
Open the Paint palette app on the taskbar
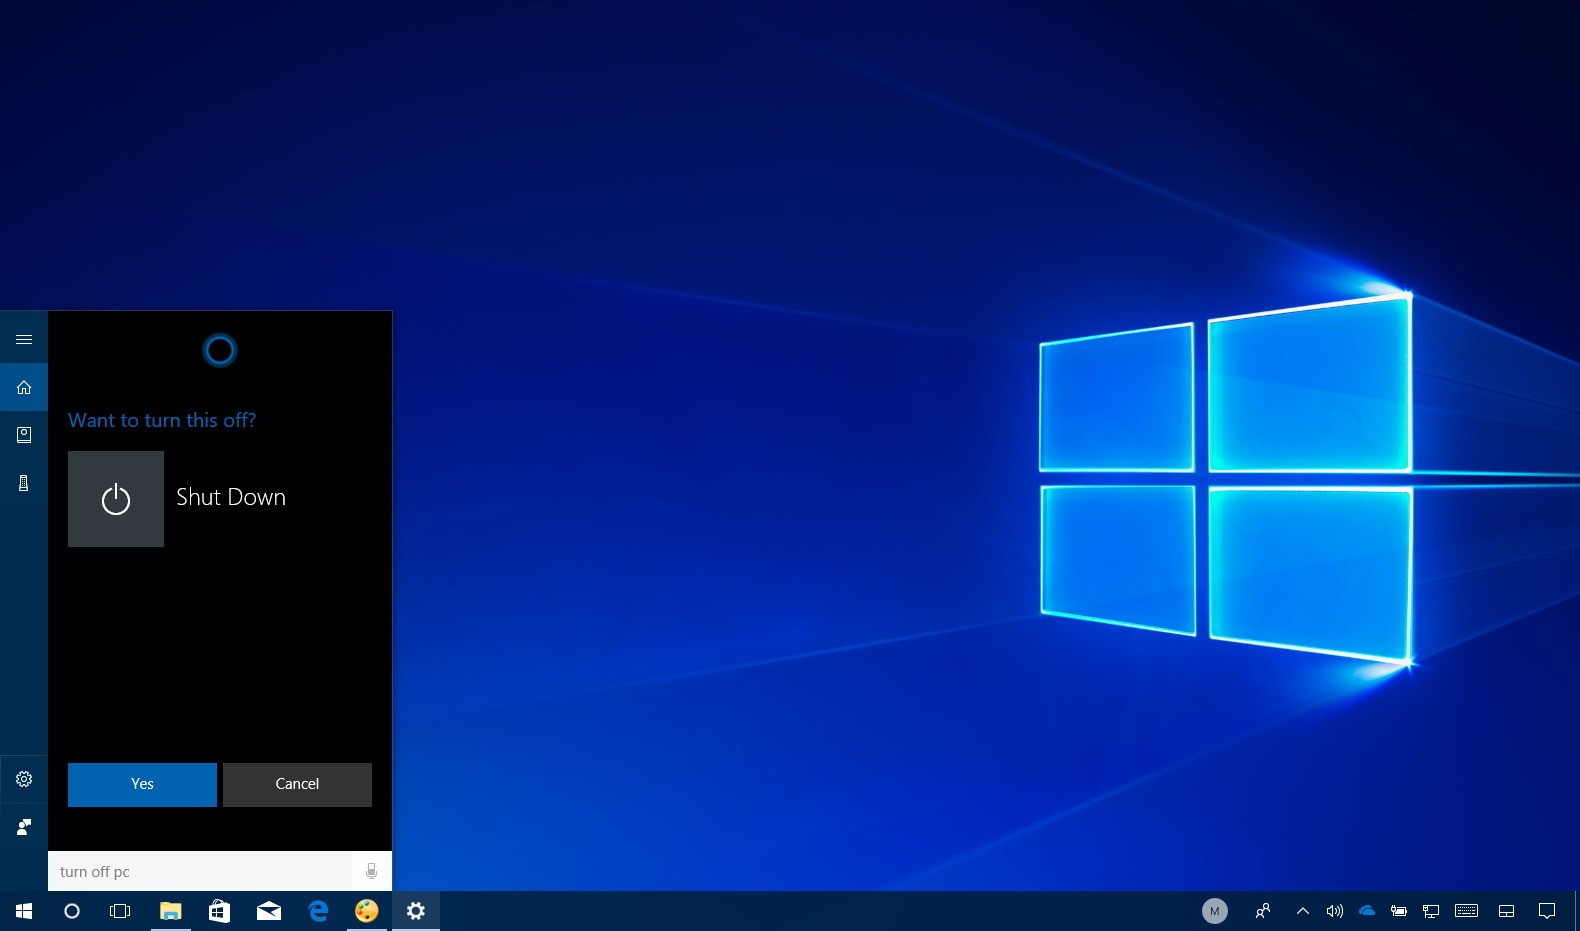pyautogui.click(x=367, y=911)
